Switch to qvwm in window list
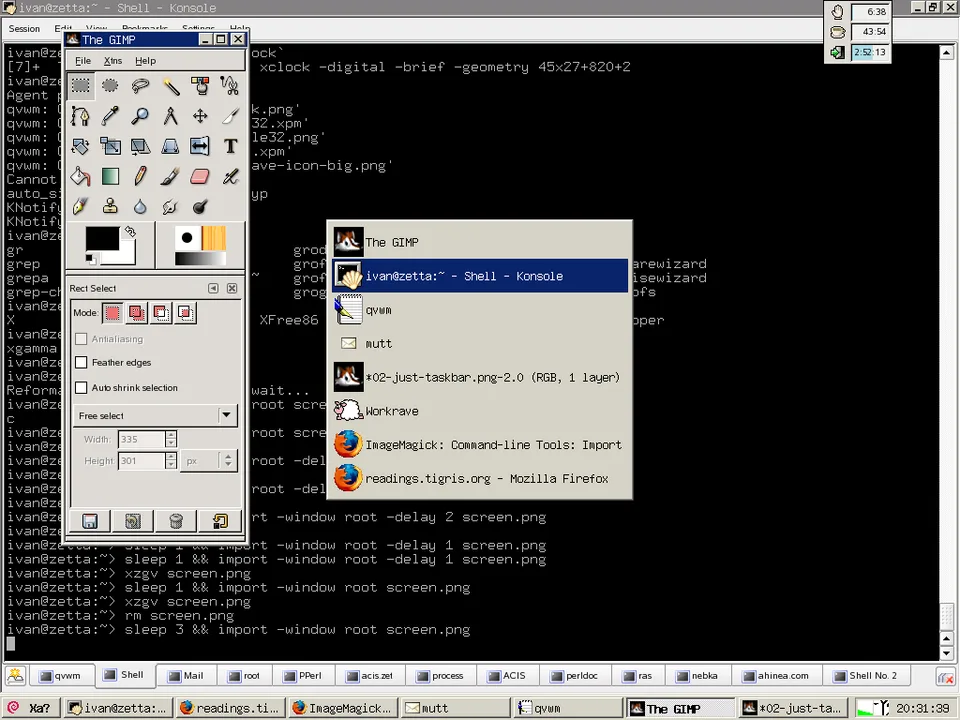Image resolution: width=960 pixels, height=720 pixels. [x=479, y=310]
